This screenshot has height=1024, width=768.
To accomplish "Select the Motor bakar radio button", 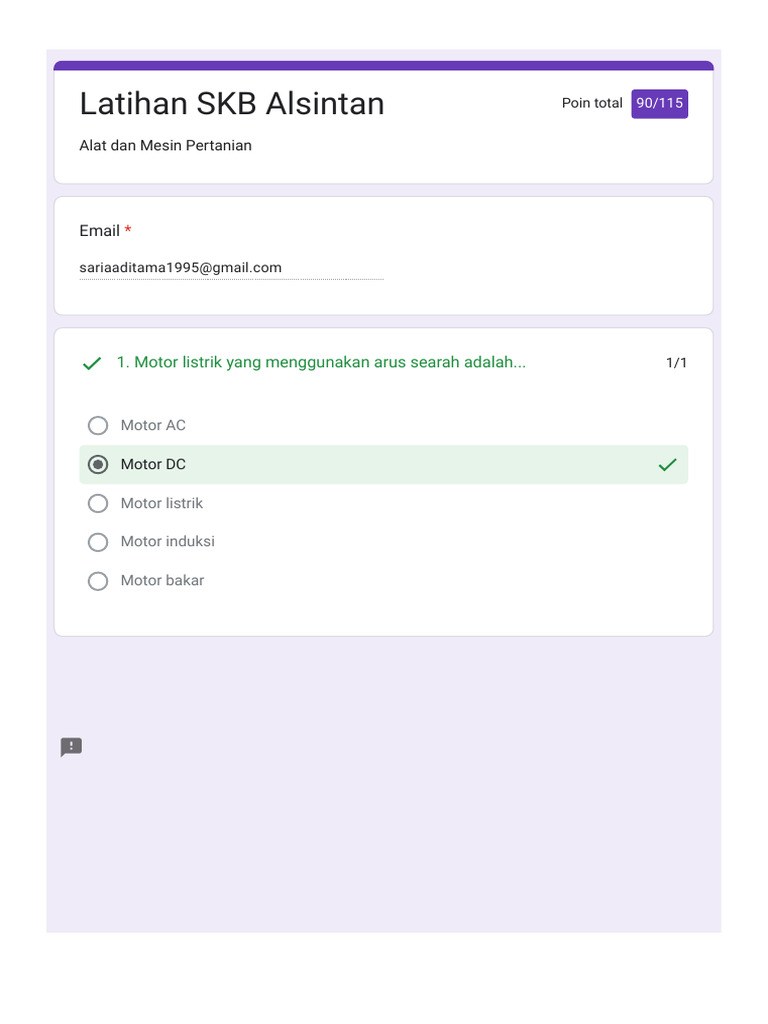I will coord(98,581).
